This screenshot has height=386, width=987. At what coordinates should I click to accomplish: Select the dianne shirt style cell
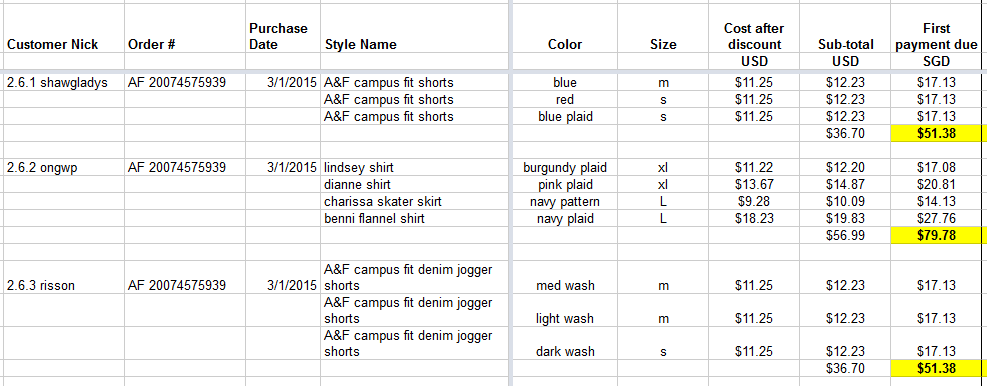click(x=415, y=184)
